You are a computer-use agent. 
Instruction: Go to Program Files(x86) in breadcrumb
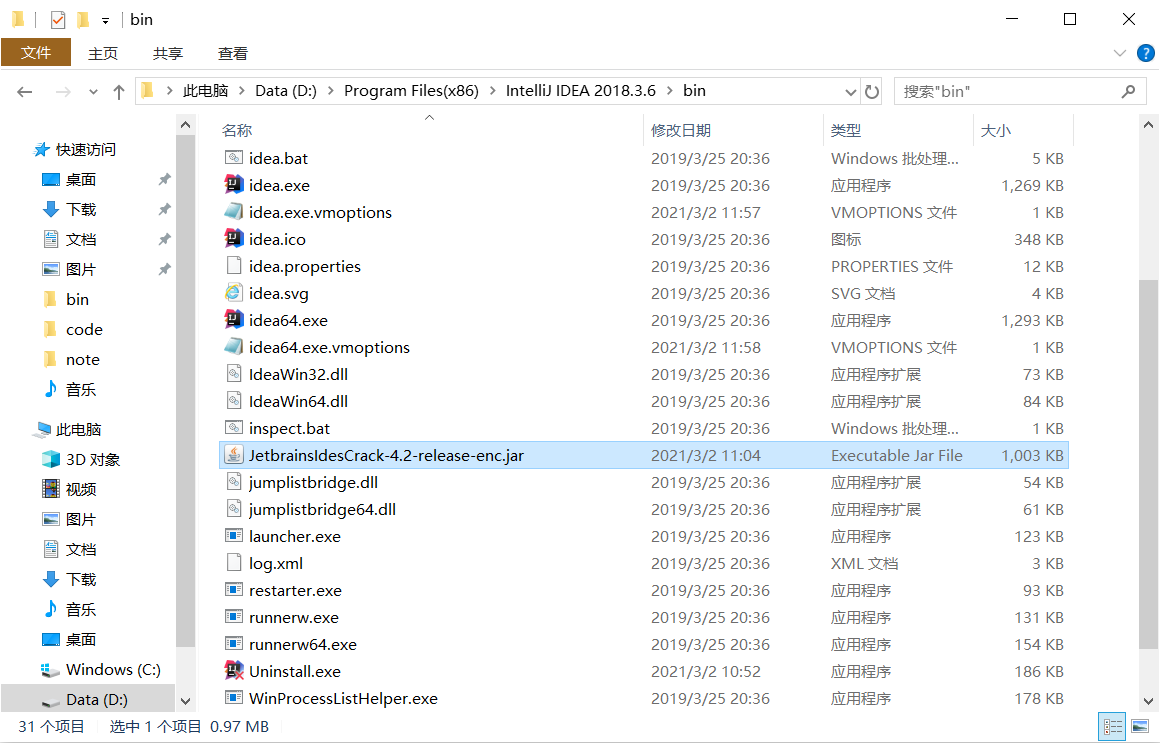pyautogui.click(x=411, y=91)
